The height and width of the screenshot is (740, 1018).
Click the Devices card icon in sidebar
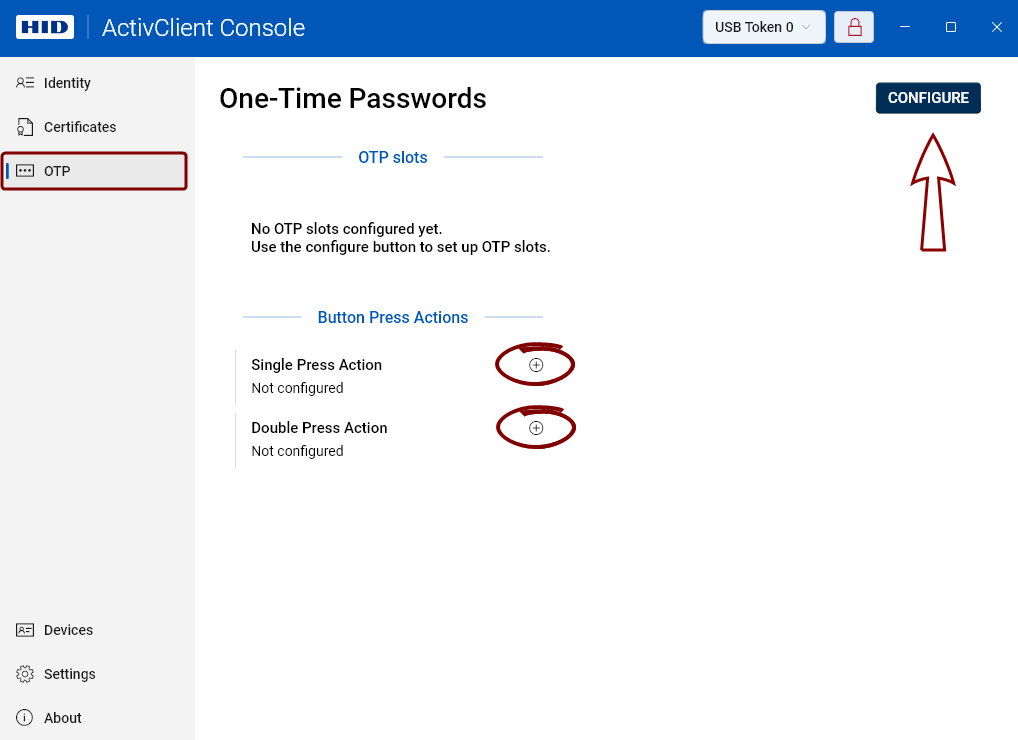click(26, 630)
